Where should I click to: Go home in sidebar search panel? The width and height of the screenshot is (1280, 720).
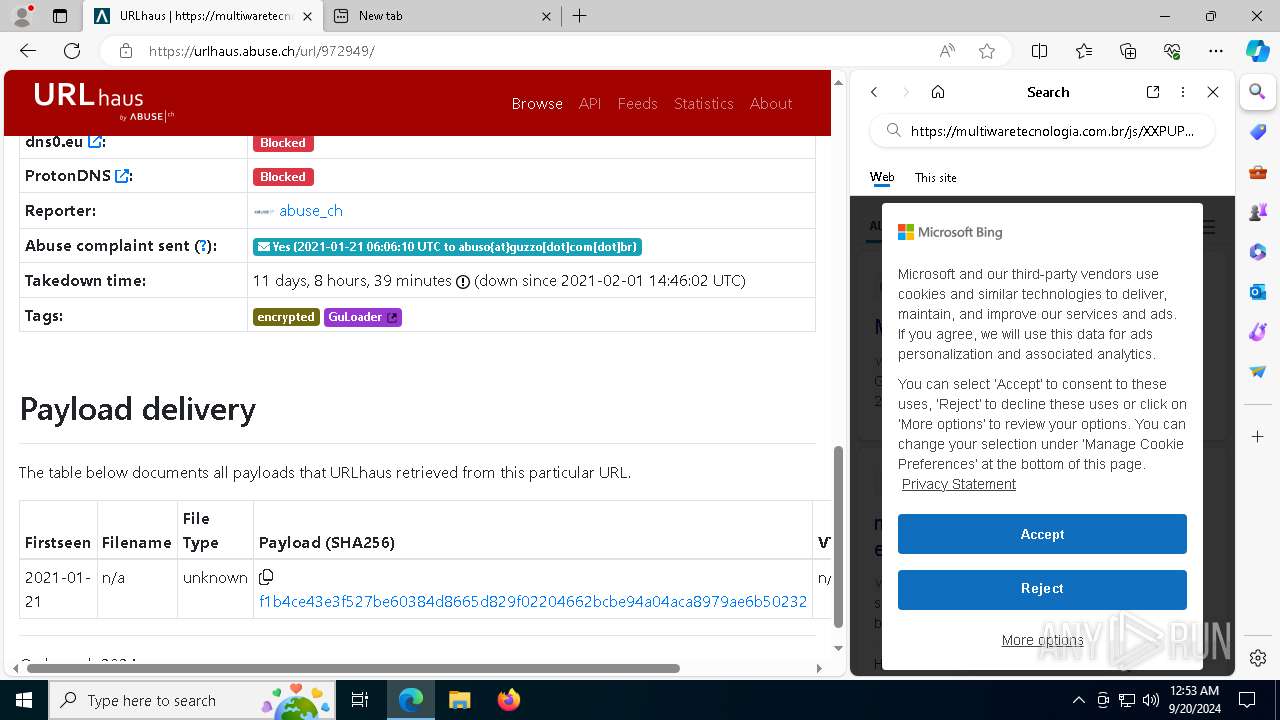click(938, 92)
